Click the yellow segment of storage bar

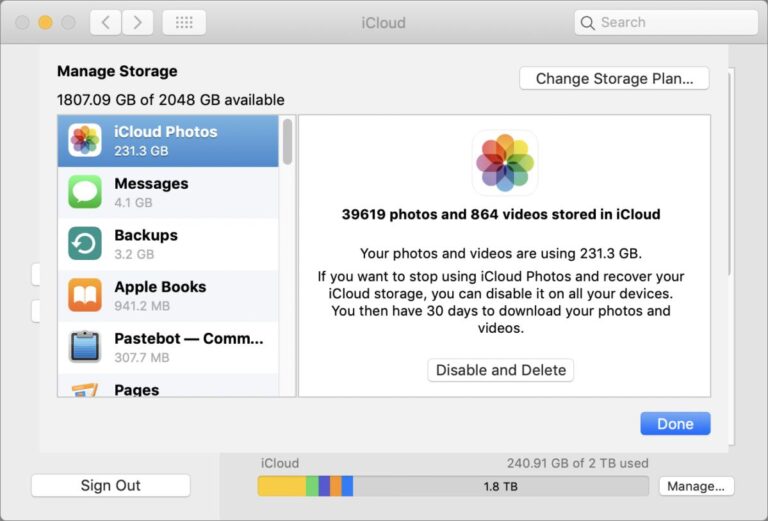(x=282, y=486)
